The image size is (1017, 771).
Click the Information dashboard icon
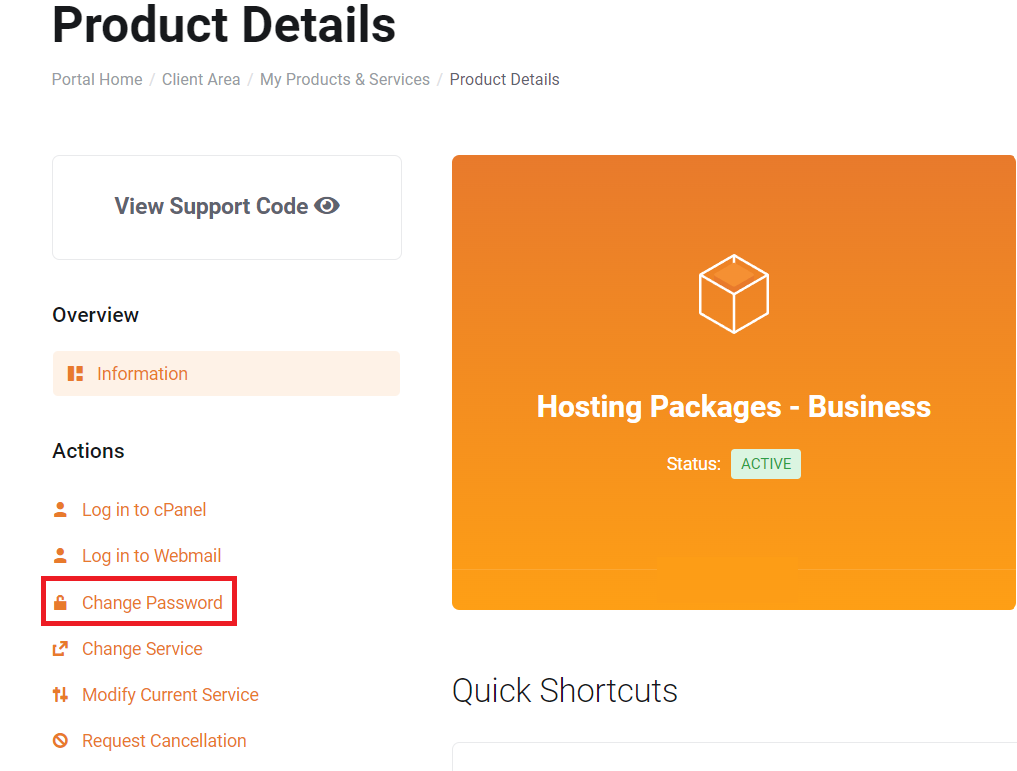(x=75, y=374)
